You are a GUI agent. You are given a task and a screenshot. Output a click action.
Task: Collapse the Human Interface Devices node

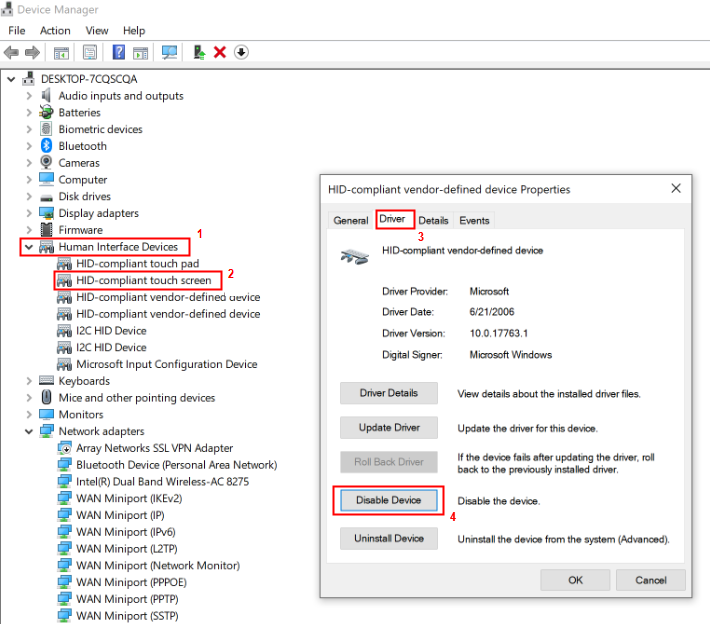pos(29,247)
